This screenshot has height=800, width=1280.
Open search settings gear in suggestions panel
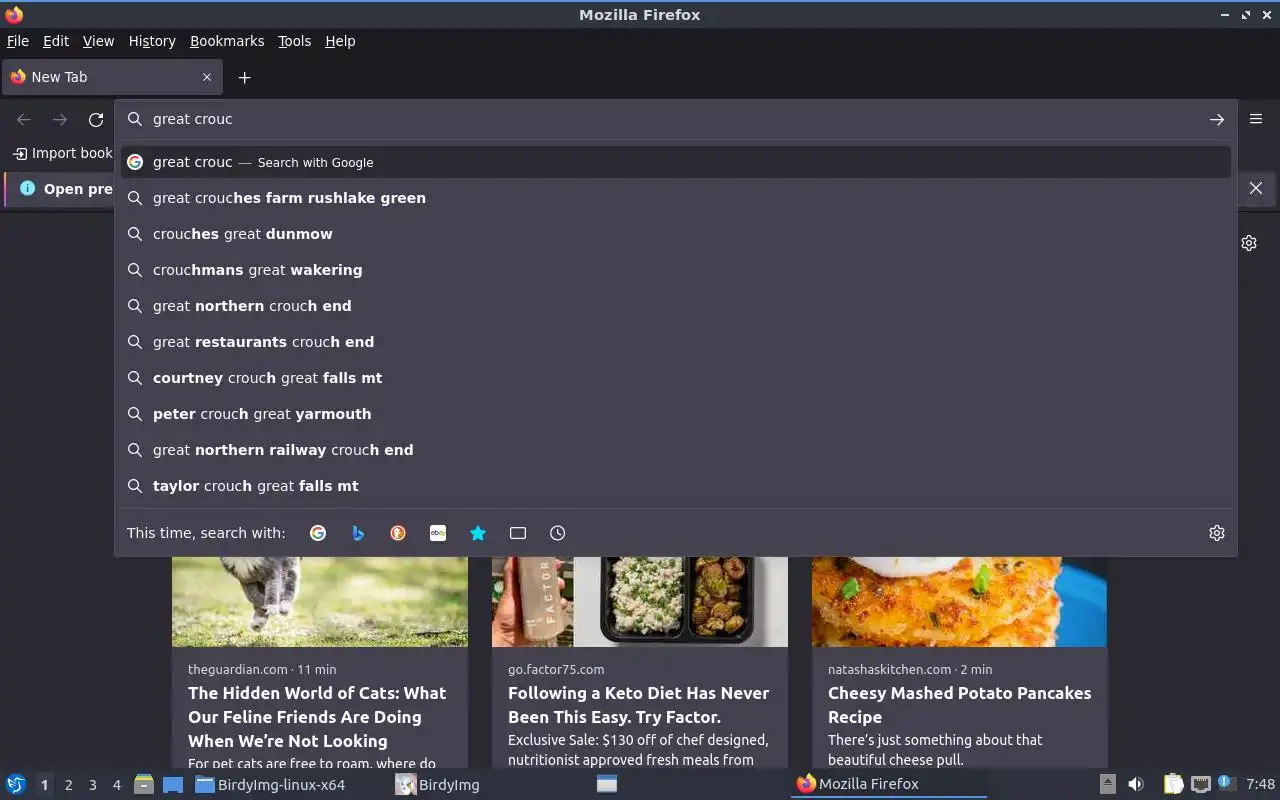pyautogui.click(x=1217, y=533)
